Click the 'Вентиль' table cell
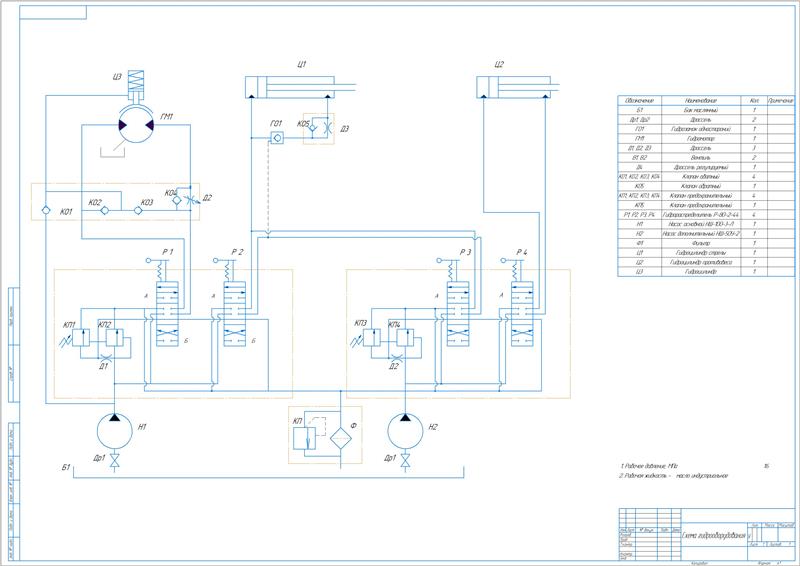Viewport: 800px width, 566px height. 701,158
